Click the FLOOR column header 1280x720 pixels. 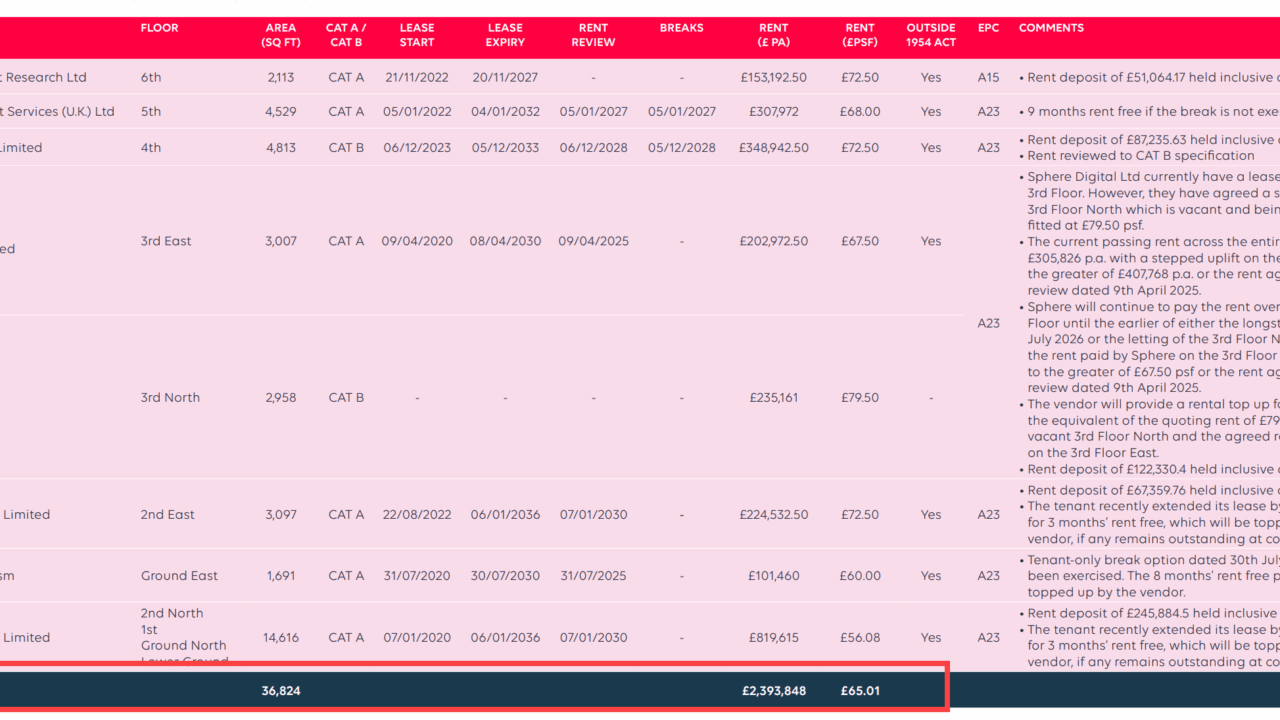click(159, 28)
